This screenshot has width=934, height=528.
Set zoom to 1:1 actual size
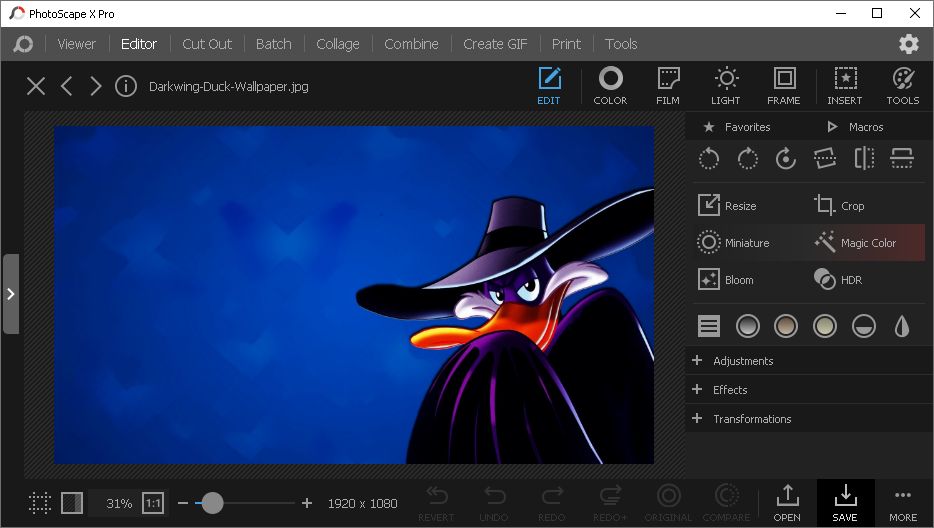[x=153, y=503]
